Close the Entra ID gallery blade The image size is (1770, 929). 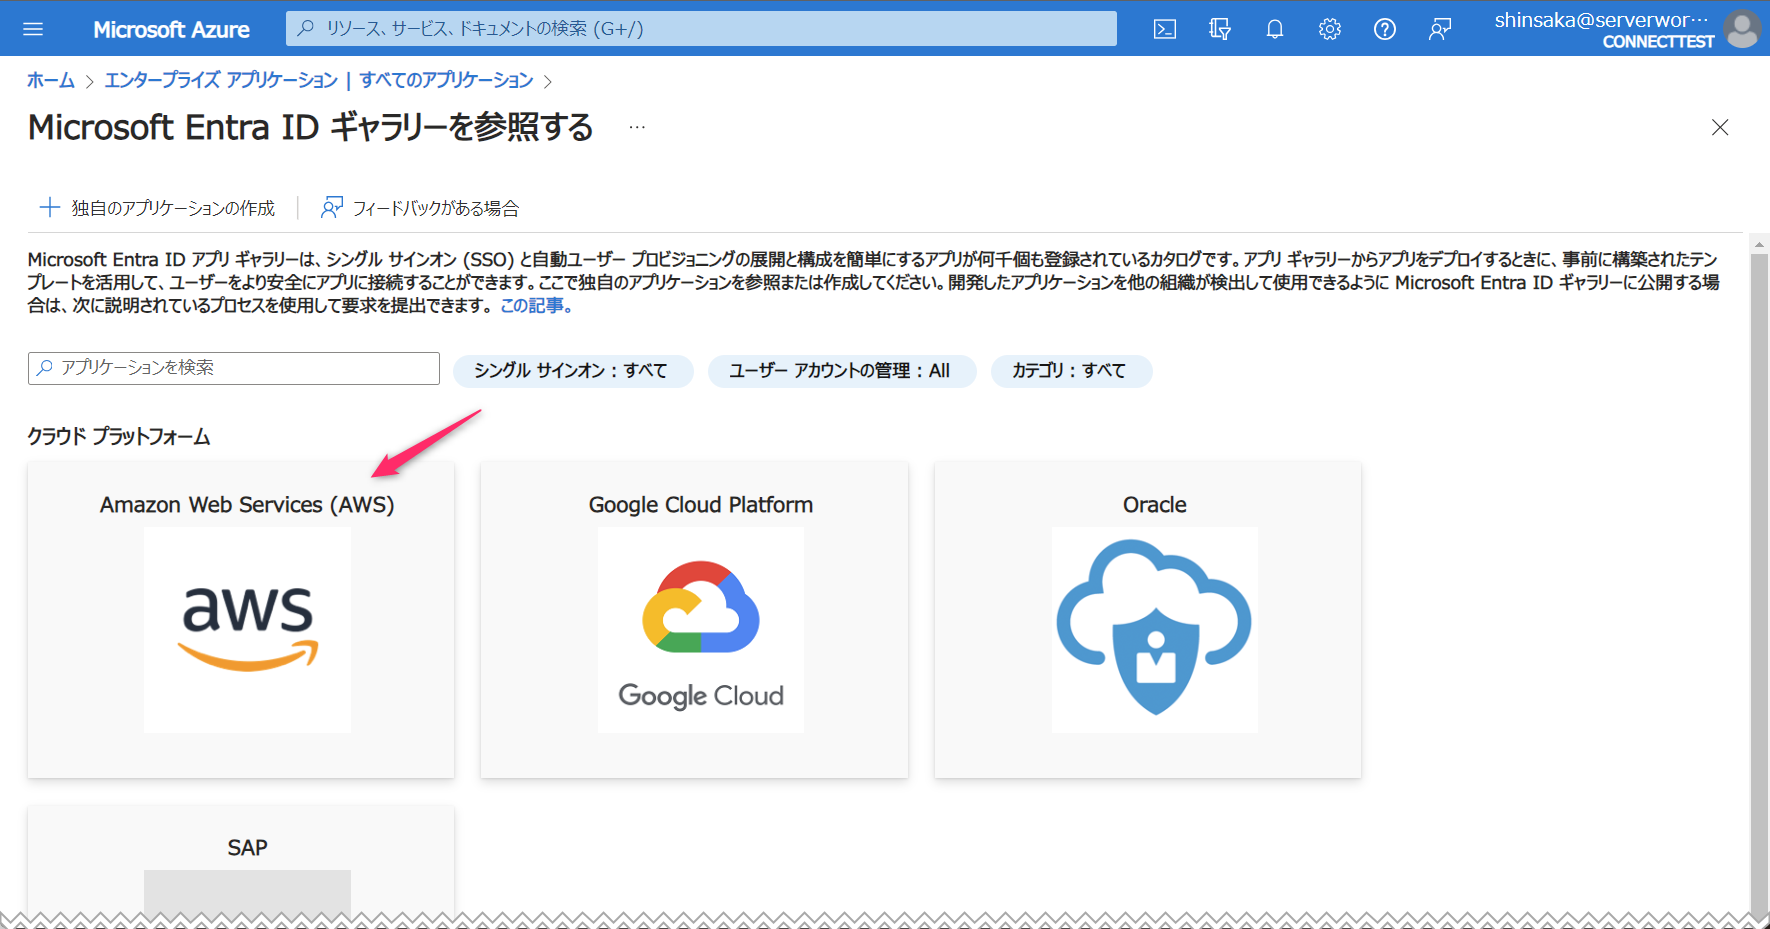pyautogui.click(x=1720, y=127)
